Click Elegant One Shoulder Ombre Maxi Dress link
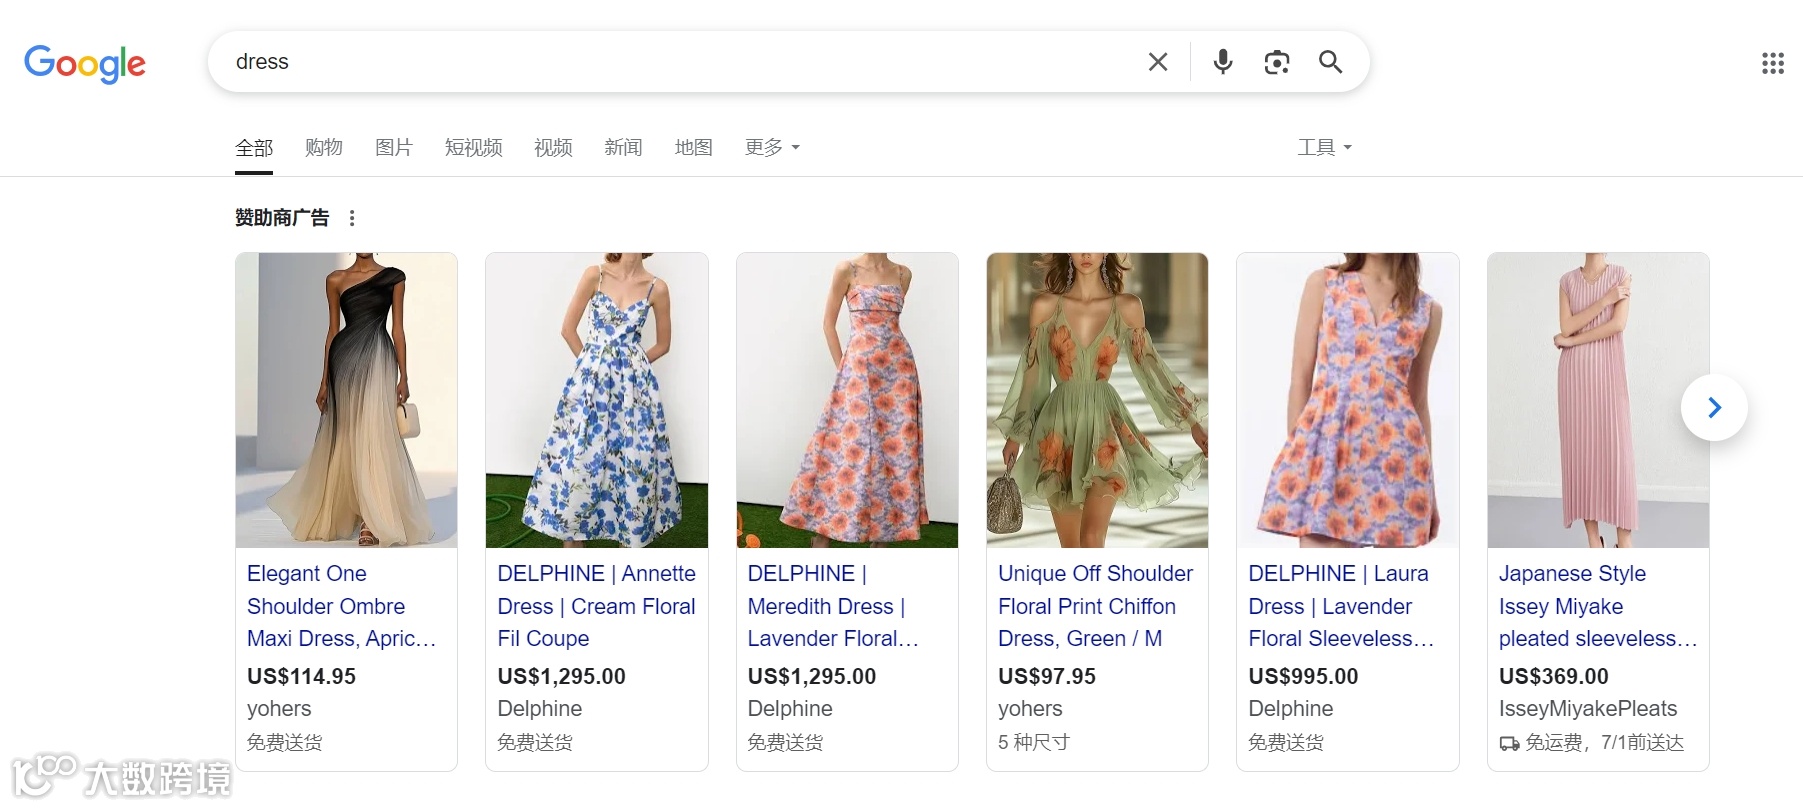Screen dimensions: 1803x808 [342, 606]
